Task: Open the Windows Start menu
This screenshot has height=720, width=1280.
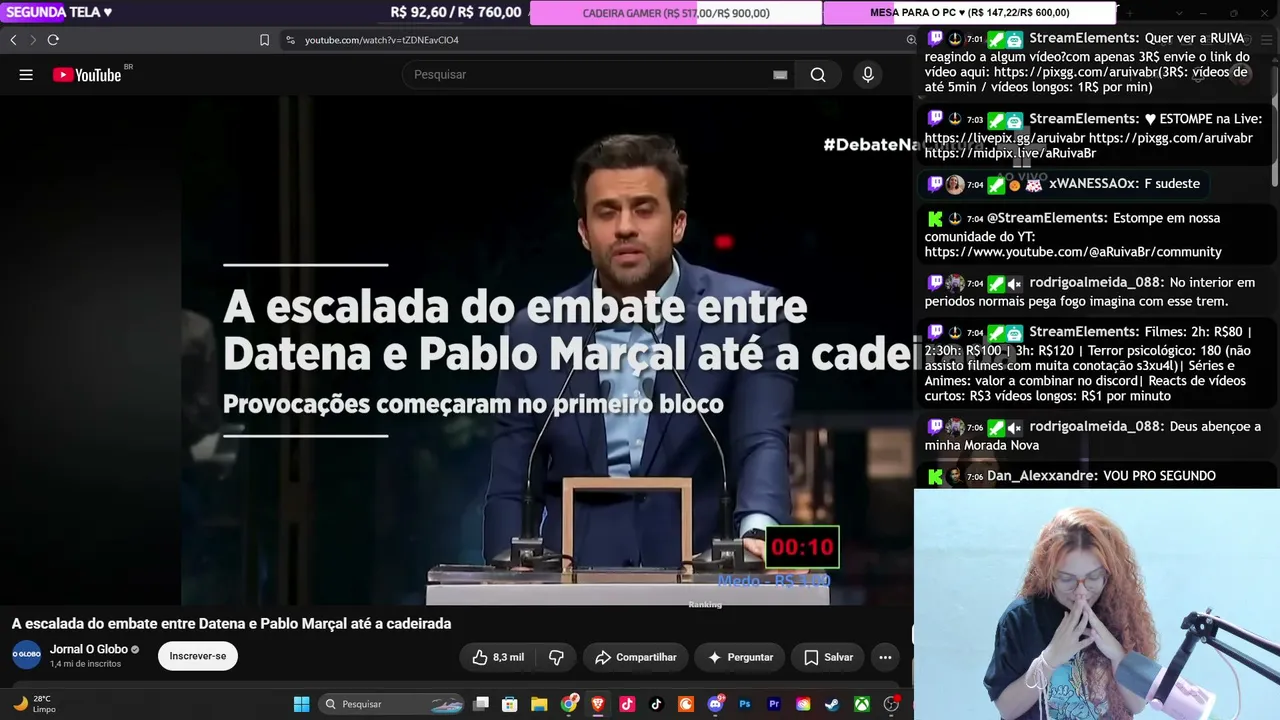Action: (x=301, y=704)
